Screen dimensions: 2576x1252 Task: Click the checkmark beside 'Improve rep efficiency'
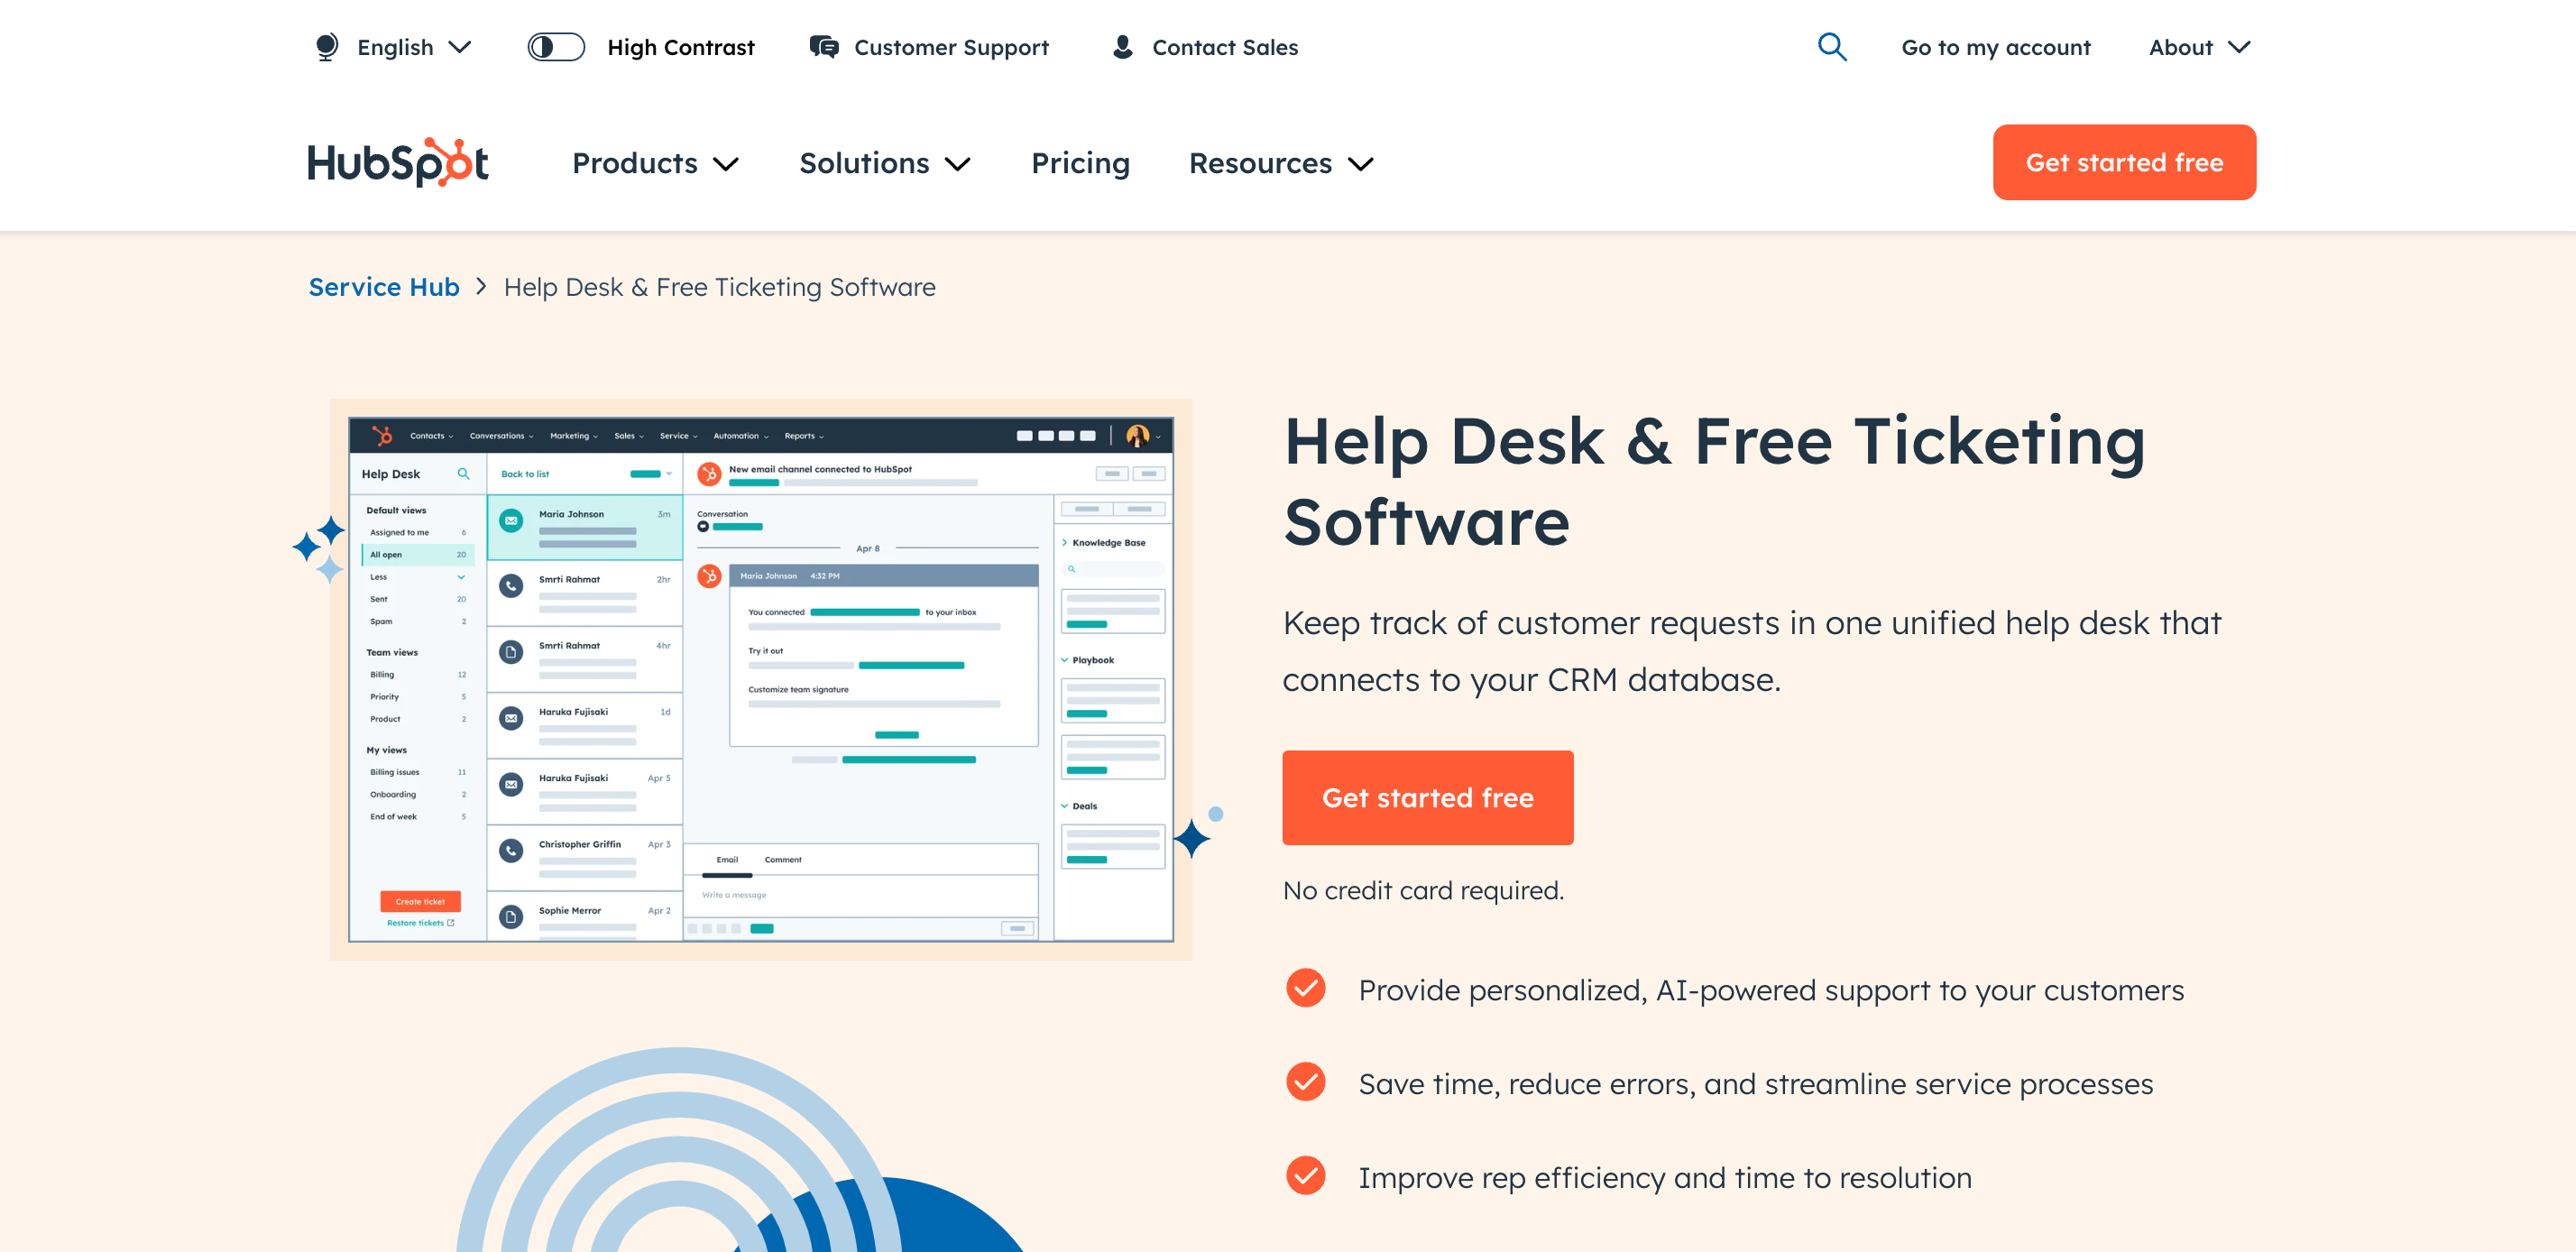pos(1305,1176)
